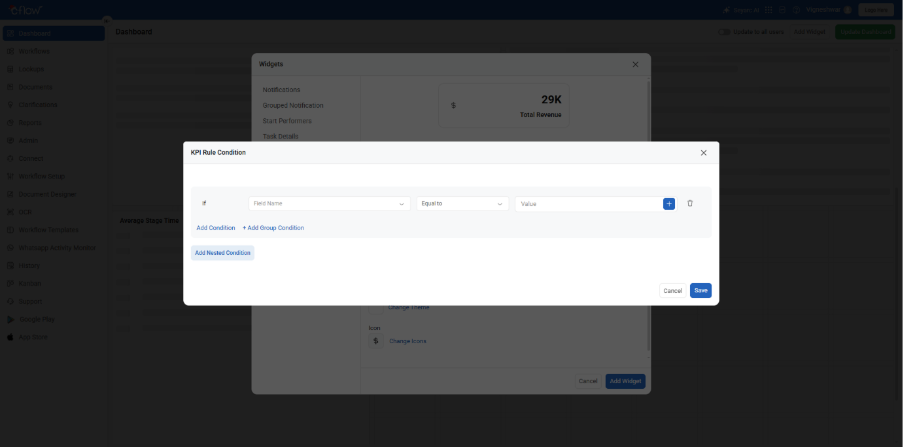
Task: Delete the condition row with trash icon
Action: tap(690, 203)
